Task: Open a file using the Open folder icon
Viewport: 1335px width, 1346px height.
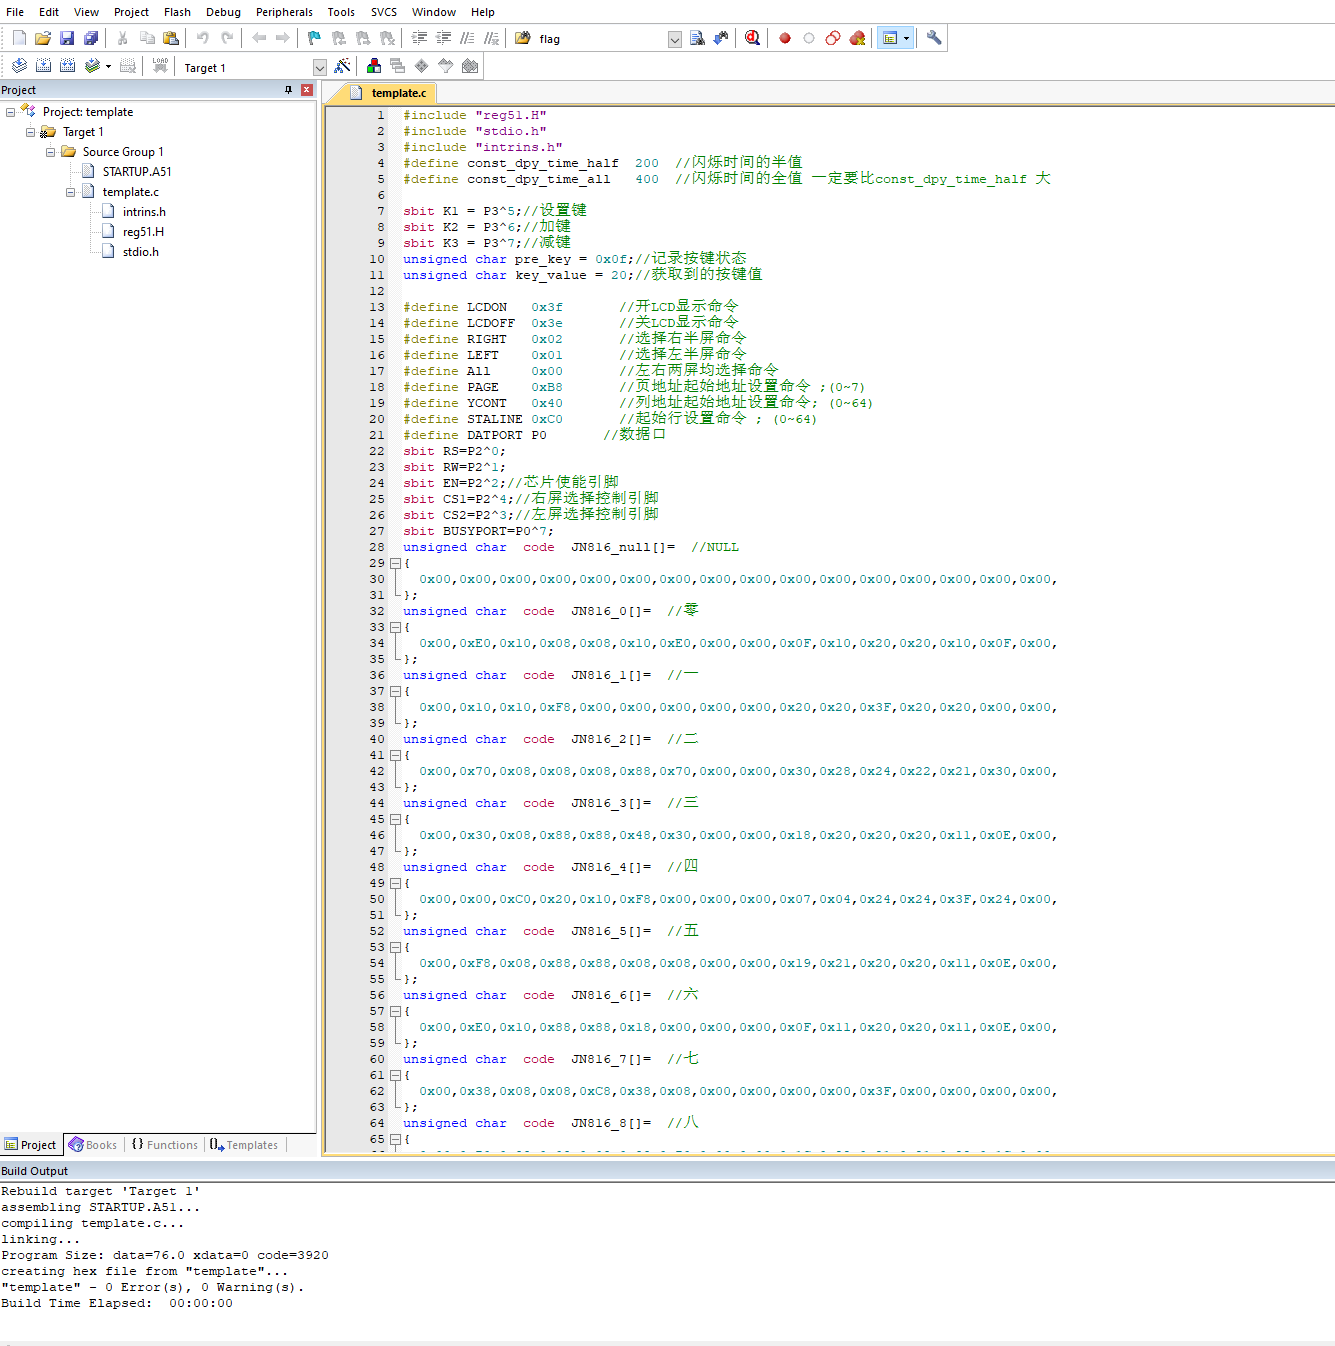Action: click(43, 38)
